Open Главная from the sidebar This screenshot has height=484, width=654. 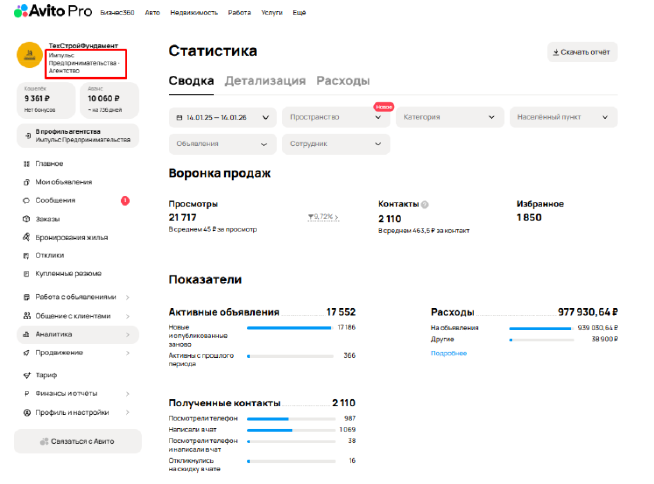pyautogui.click(x=49, y=163)
